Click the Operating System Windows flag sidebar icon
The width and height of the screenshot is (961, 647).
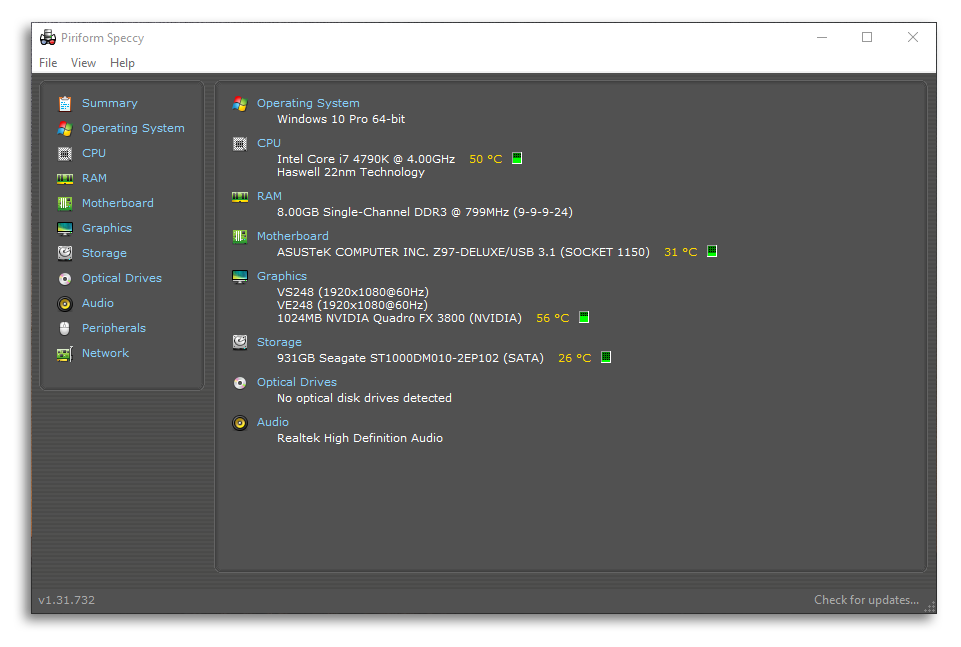(65, 129)
